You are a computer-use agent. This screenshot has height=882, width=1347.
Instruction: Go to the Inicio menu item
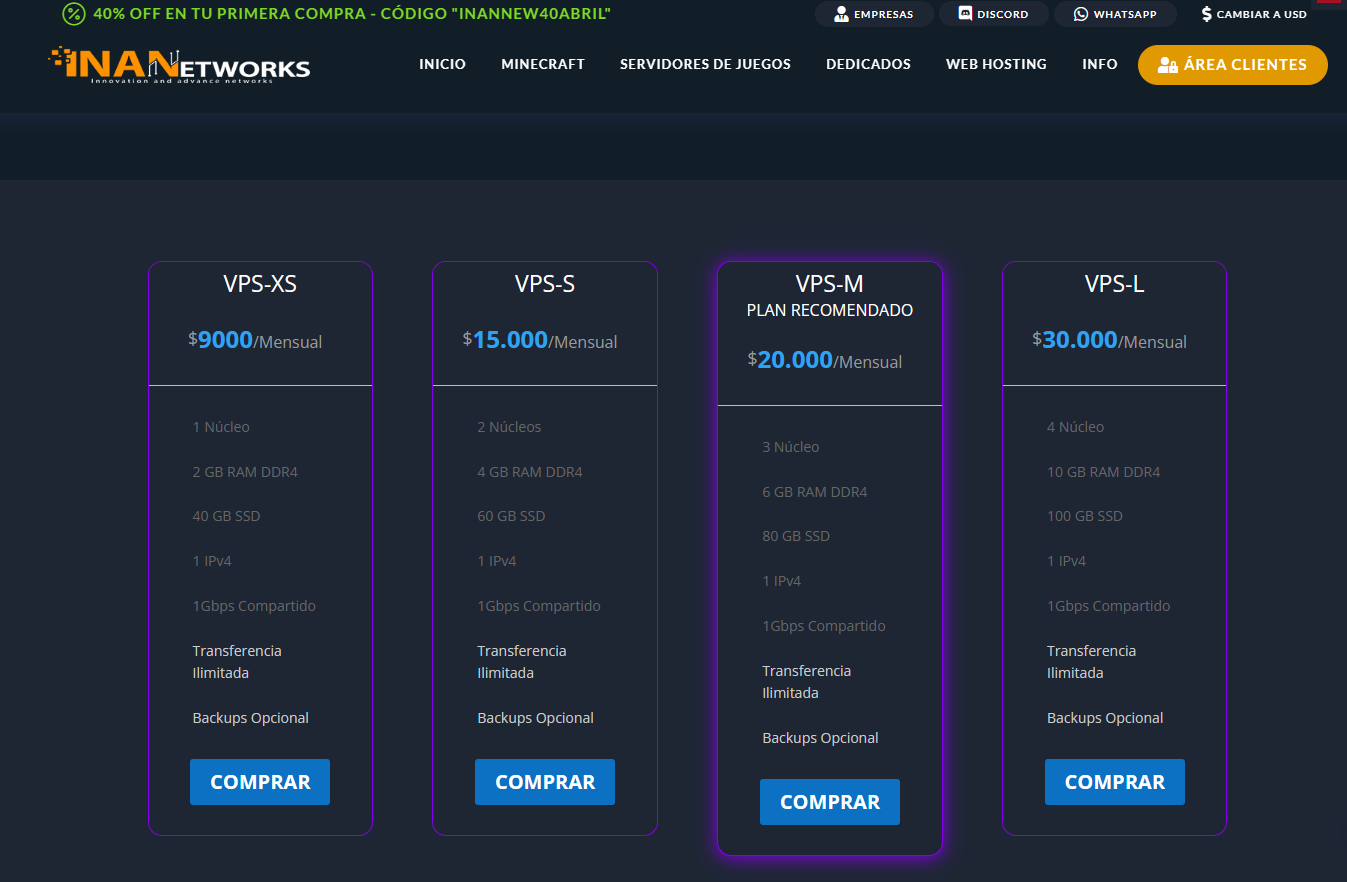tap(442, 64)
